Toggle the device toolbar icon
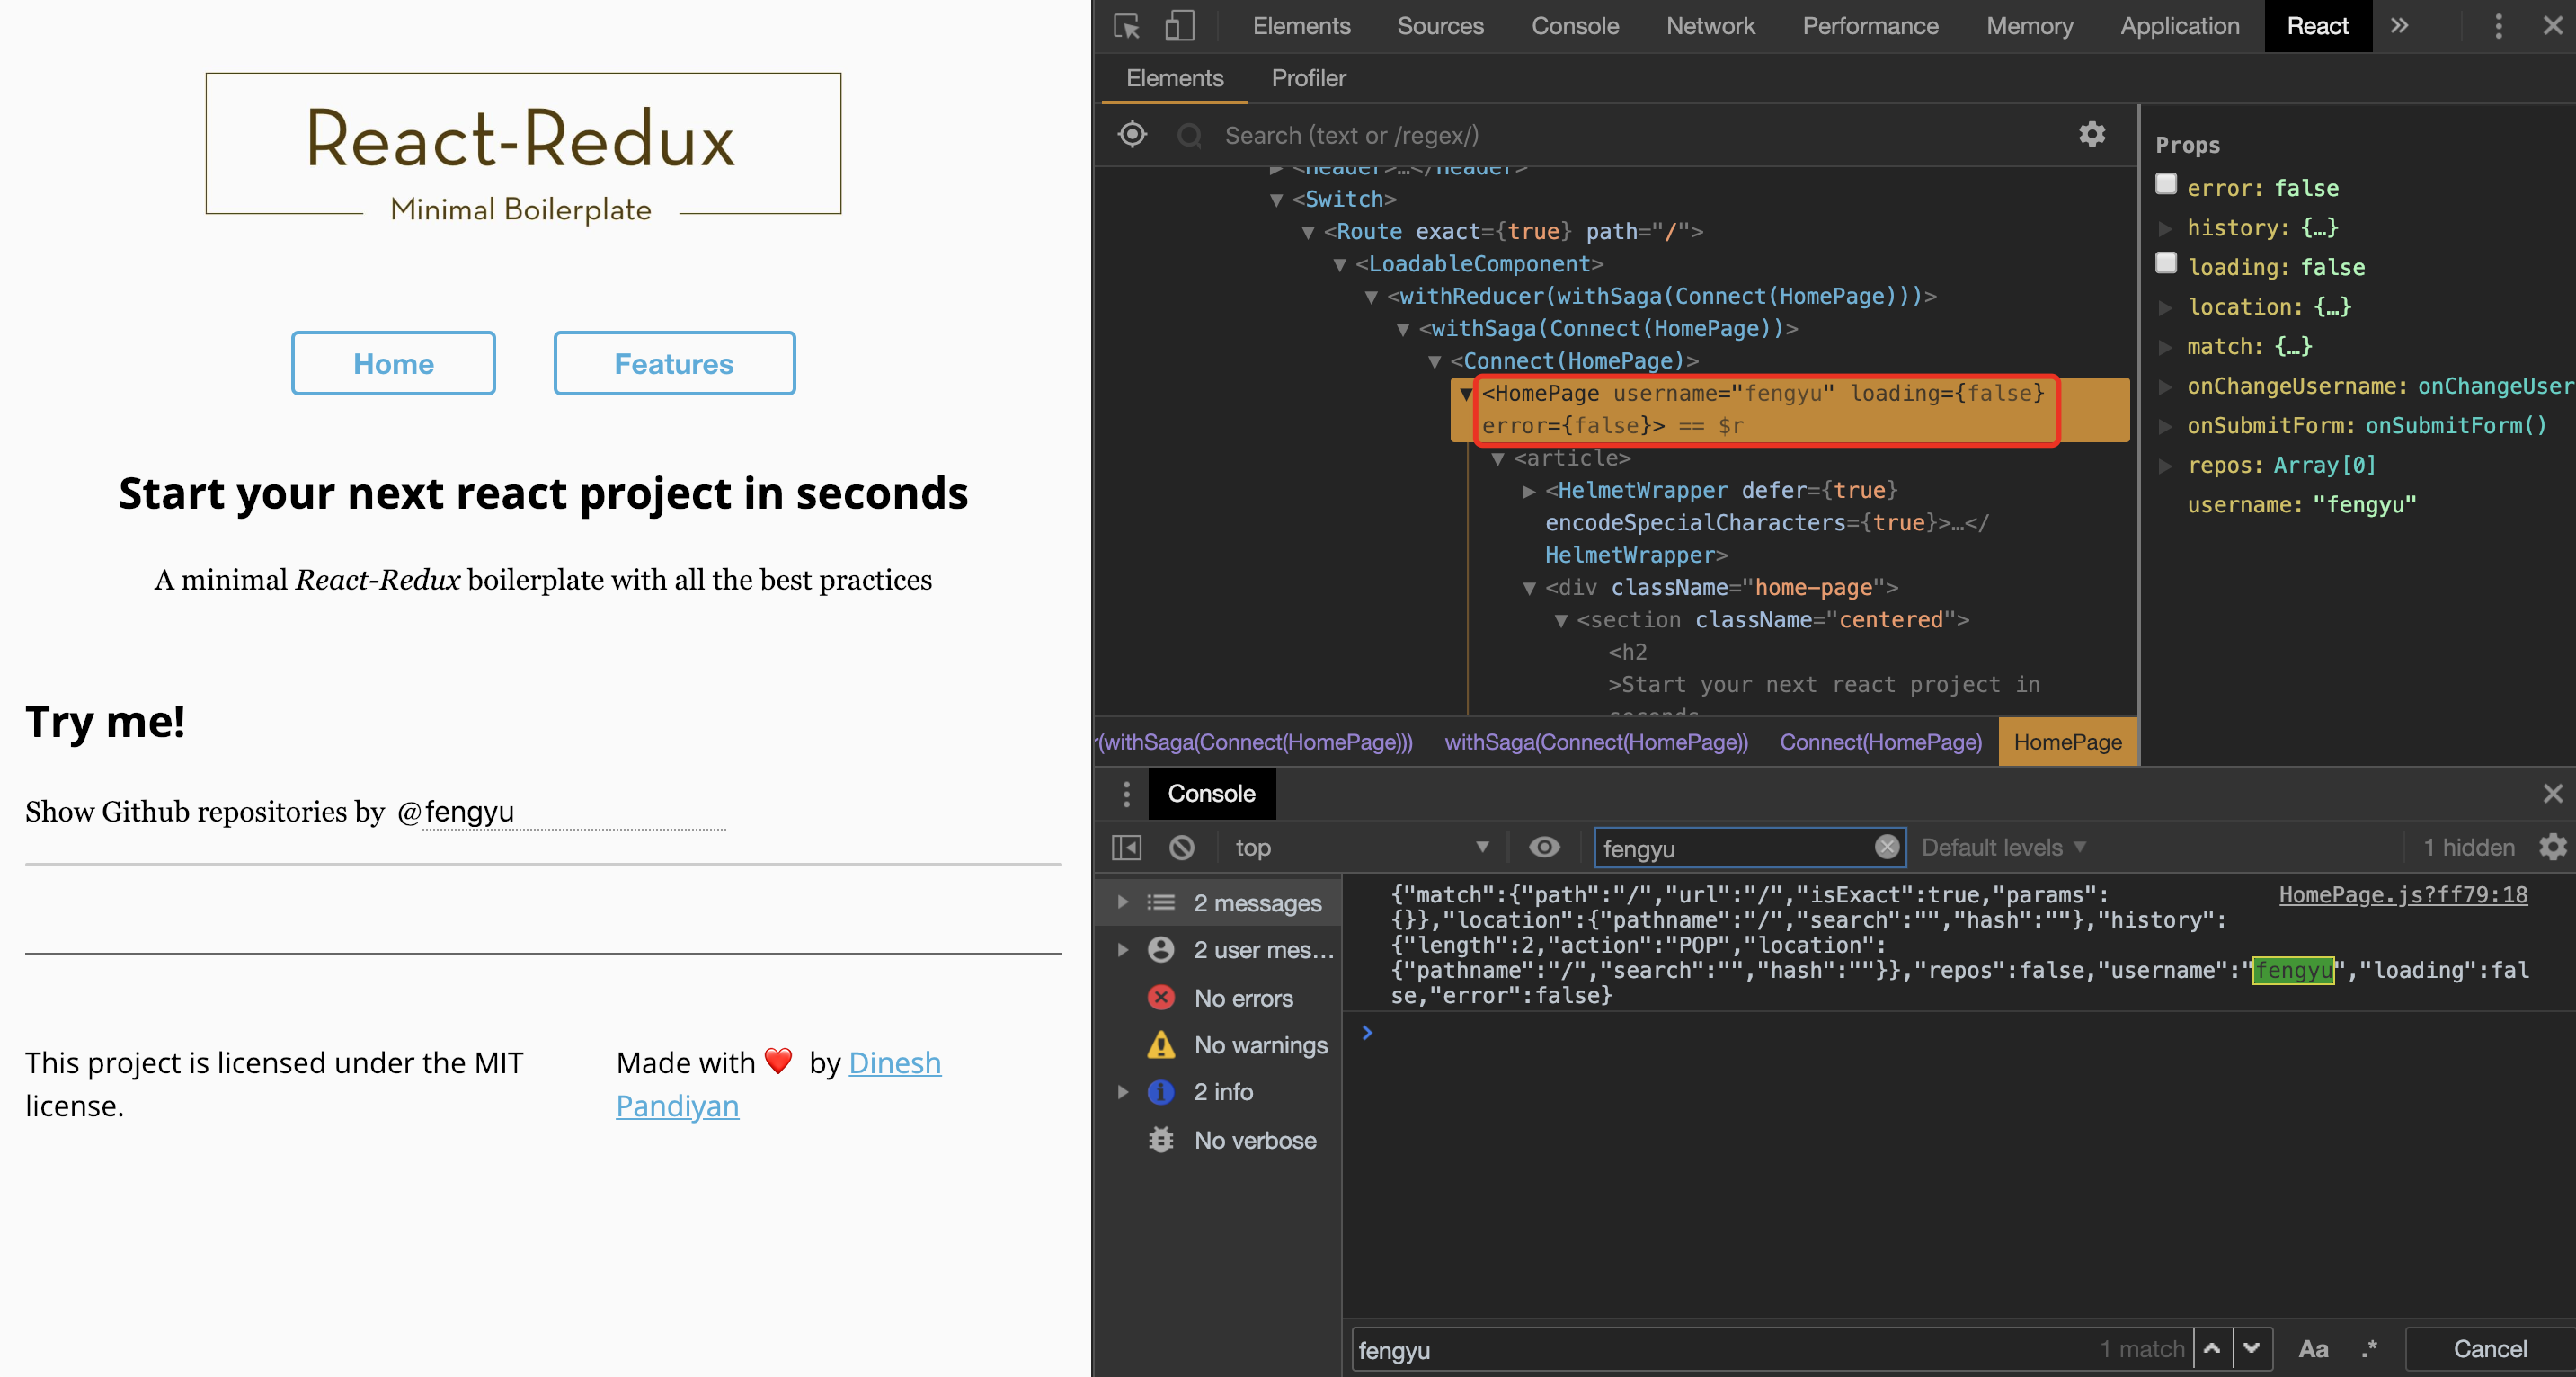Image resolution: width=2576 pixels, height=1377 pixels. (1180, 26)
